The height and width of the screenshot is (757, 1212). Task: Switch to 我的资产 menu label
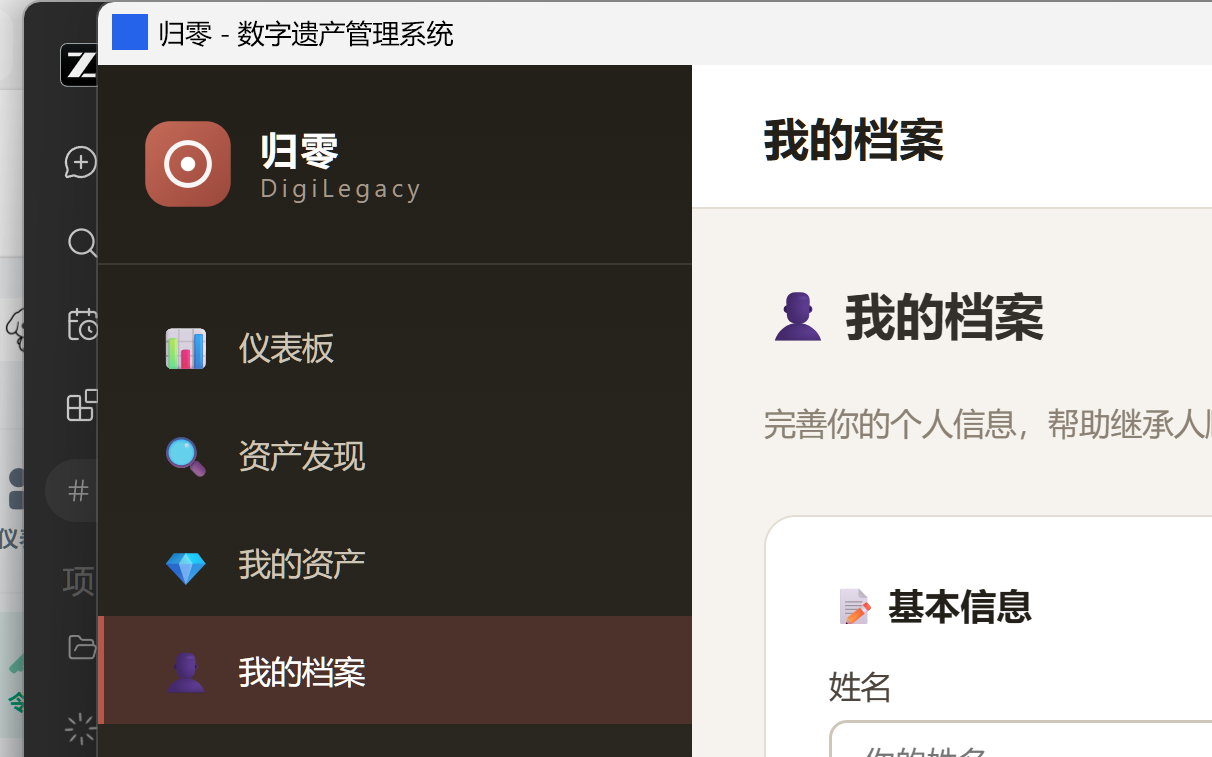(302, 564)
